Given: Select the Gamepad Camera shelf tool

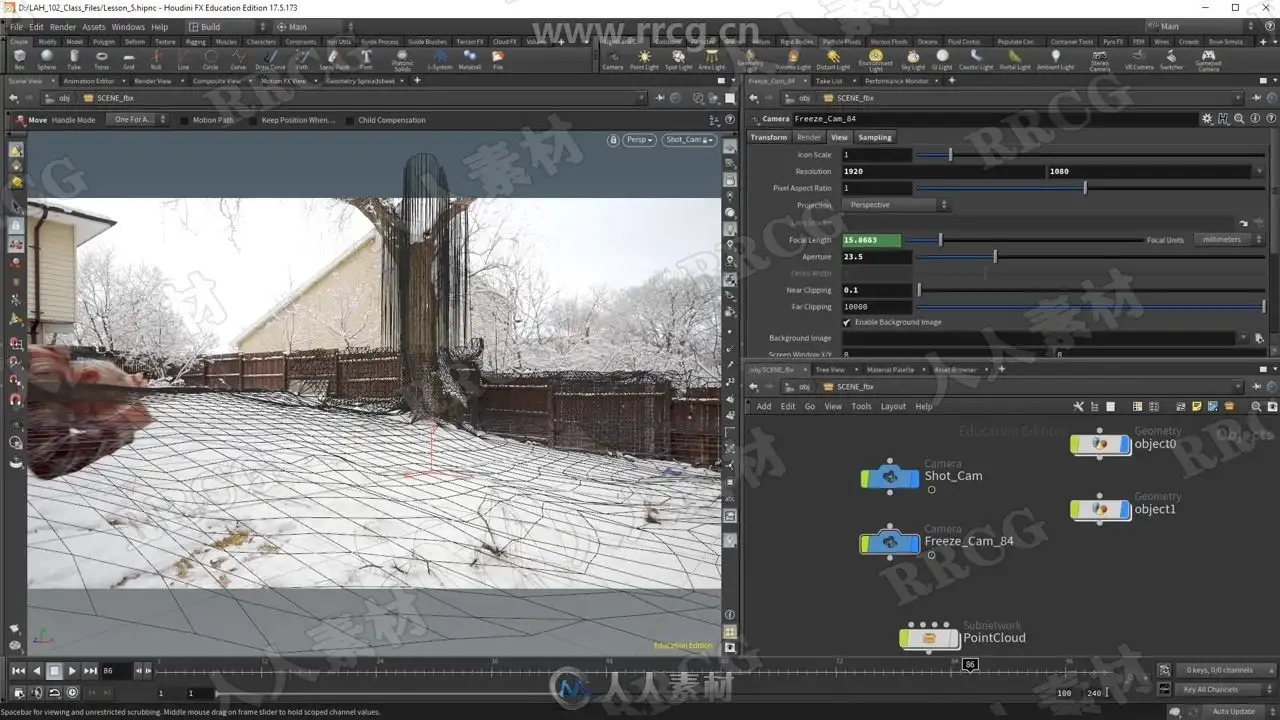Looking at the screenshot, I should coord(1208,60).
